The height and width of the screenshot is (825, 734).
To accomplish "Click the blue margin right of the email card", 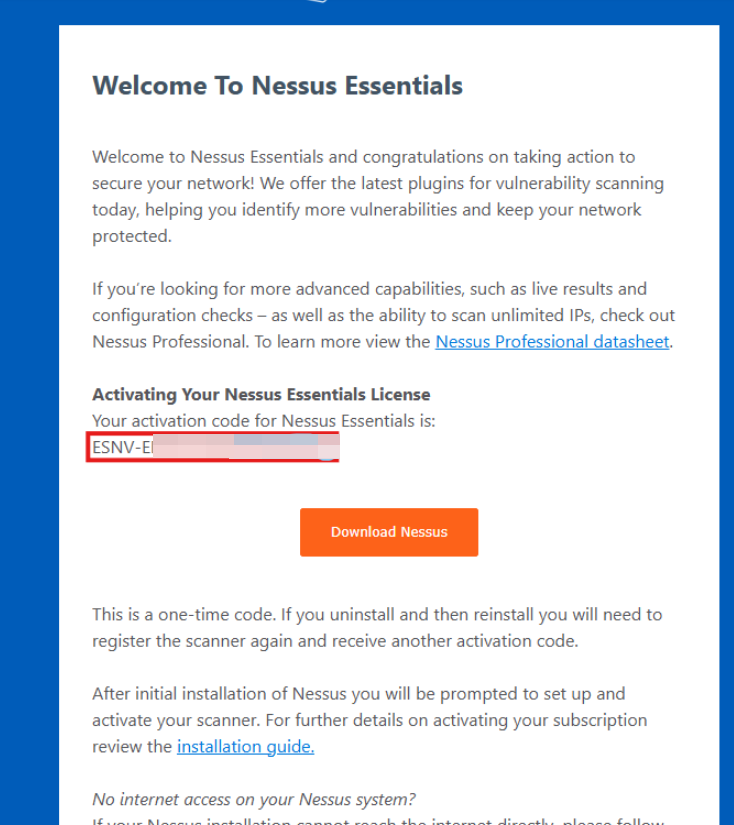I will coord(726,400).
